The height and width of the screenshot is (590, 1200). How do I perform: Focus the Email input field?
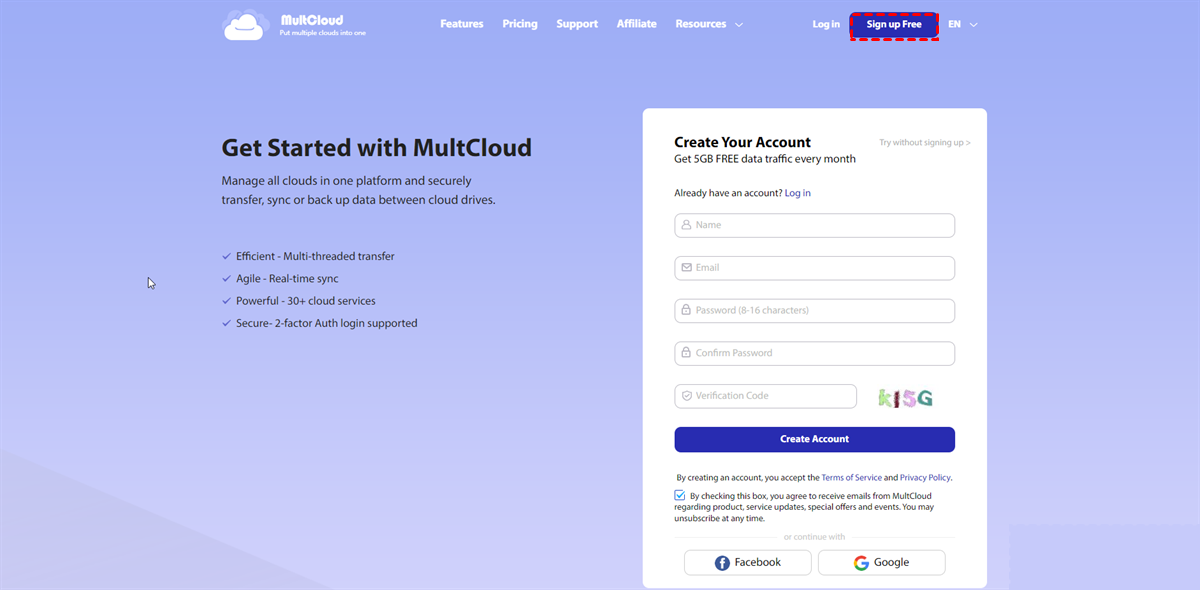(815, 268)
